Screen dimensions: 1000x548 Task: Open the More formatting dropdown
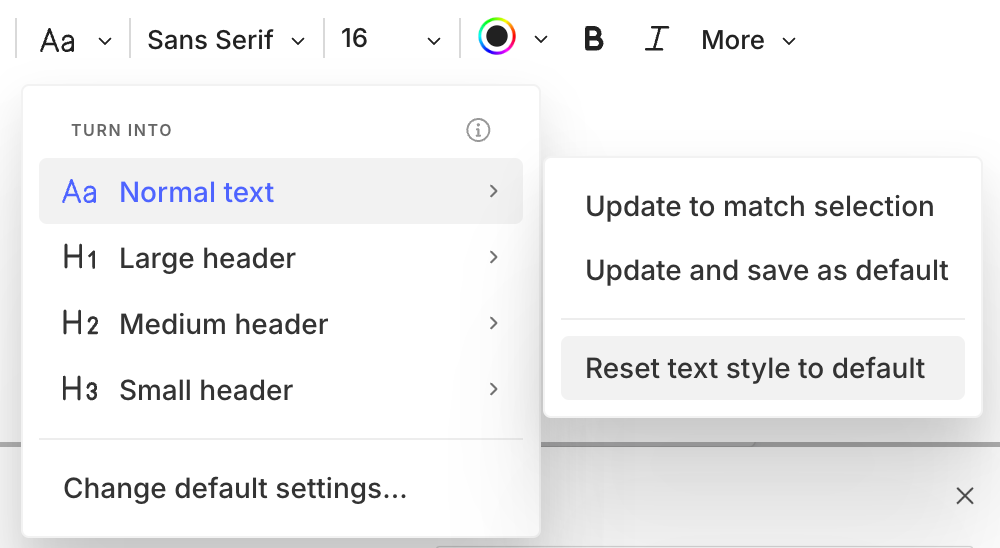coord(749,40)
